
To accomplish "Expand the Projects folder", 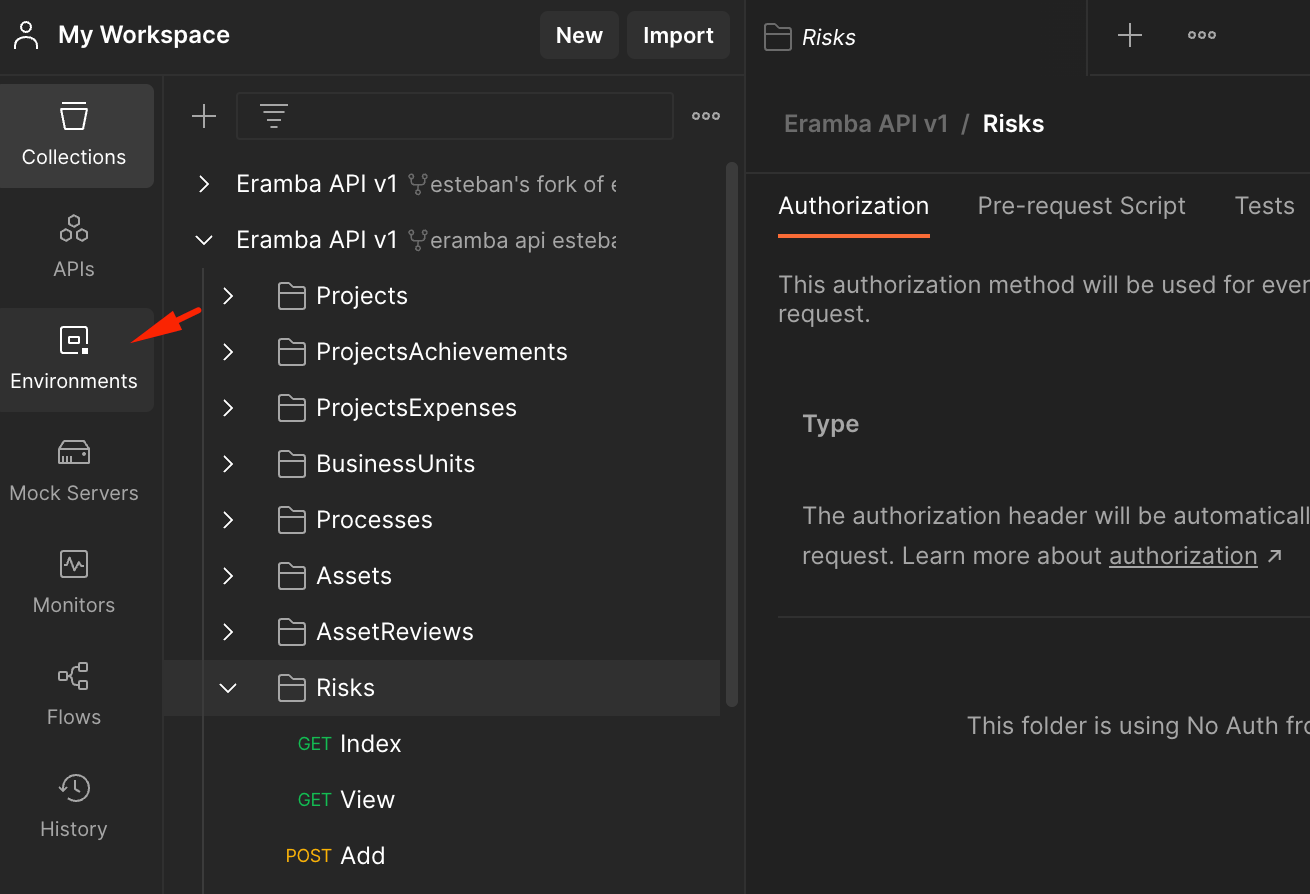I will coord(228,296).
